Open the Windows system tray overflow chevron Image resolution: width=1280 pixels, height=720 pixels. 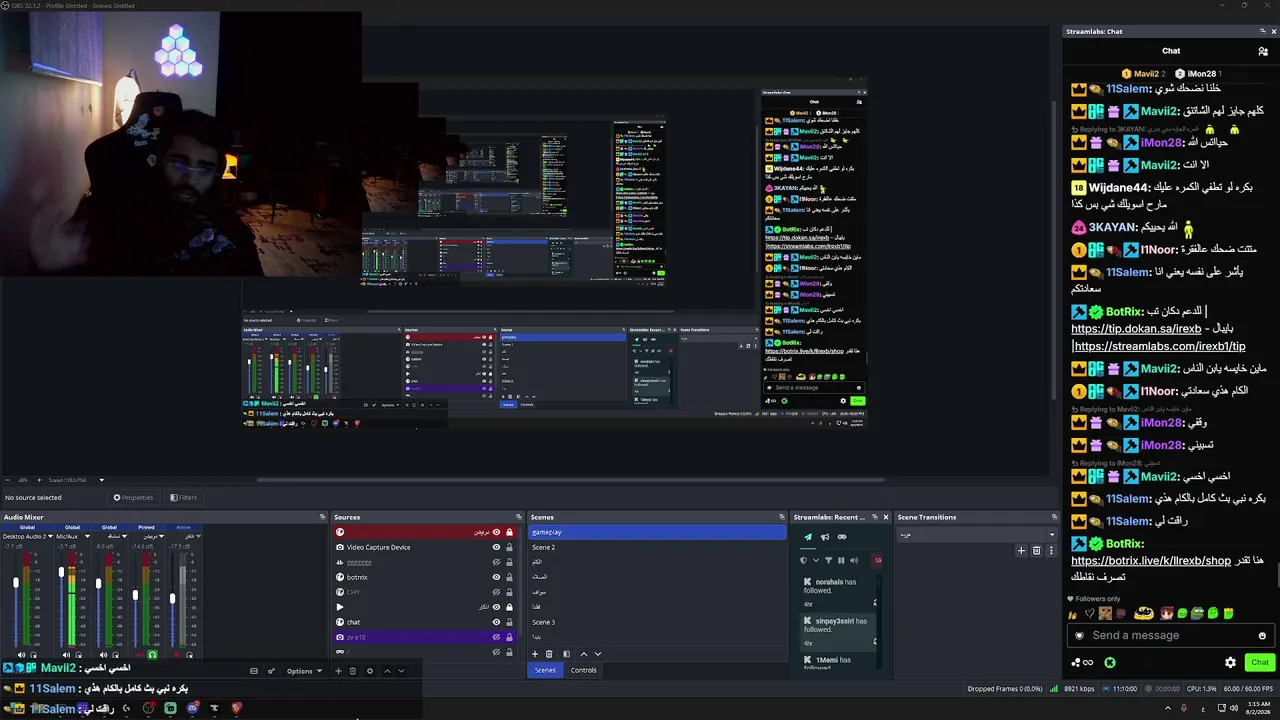[1167, 708]
